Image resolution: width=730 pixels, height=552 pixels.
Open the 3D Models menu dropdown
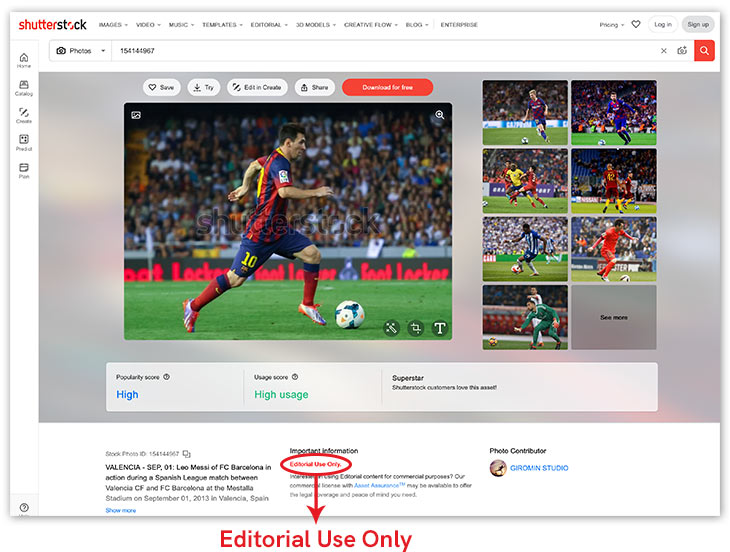316,25
